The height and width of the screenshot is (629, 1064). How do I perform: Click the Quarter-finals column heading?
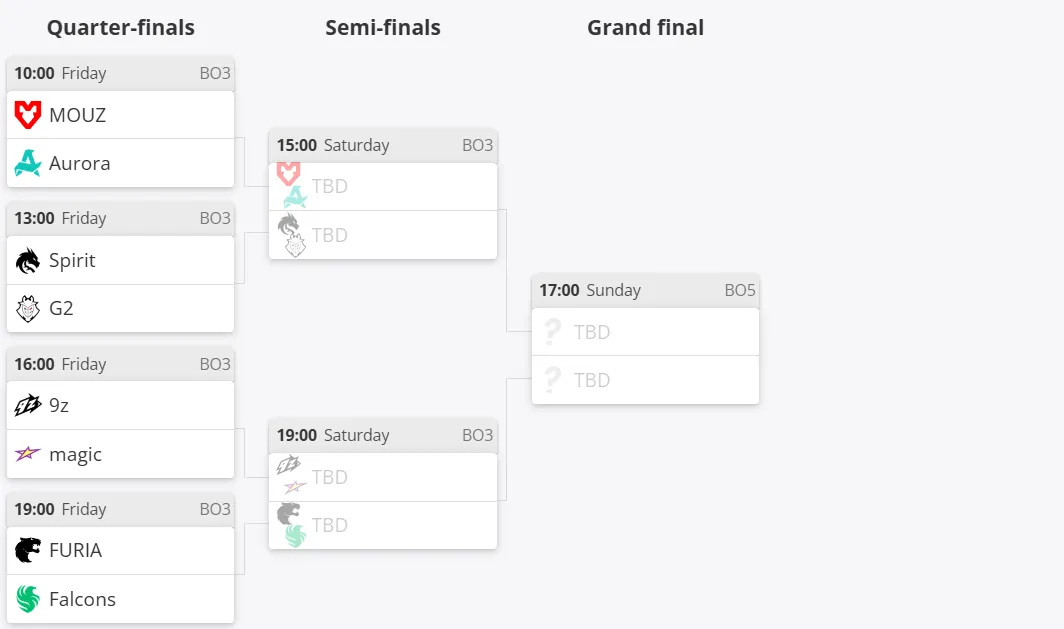(x=121, y=27)
